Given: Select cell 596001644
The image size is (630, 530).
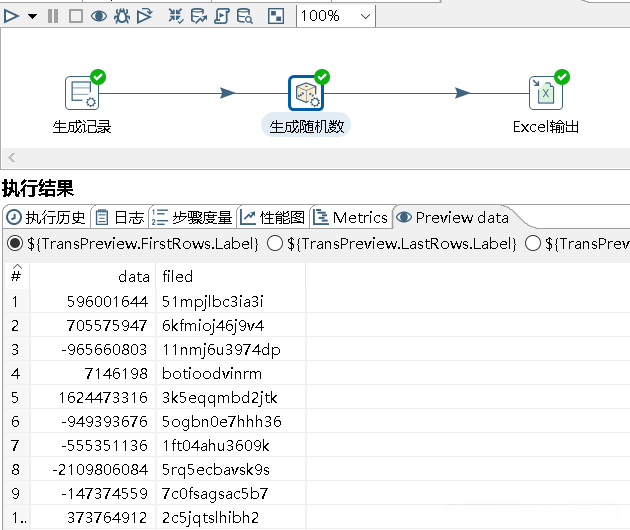Looking at the screenshot, I should (x=93, y=301).
